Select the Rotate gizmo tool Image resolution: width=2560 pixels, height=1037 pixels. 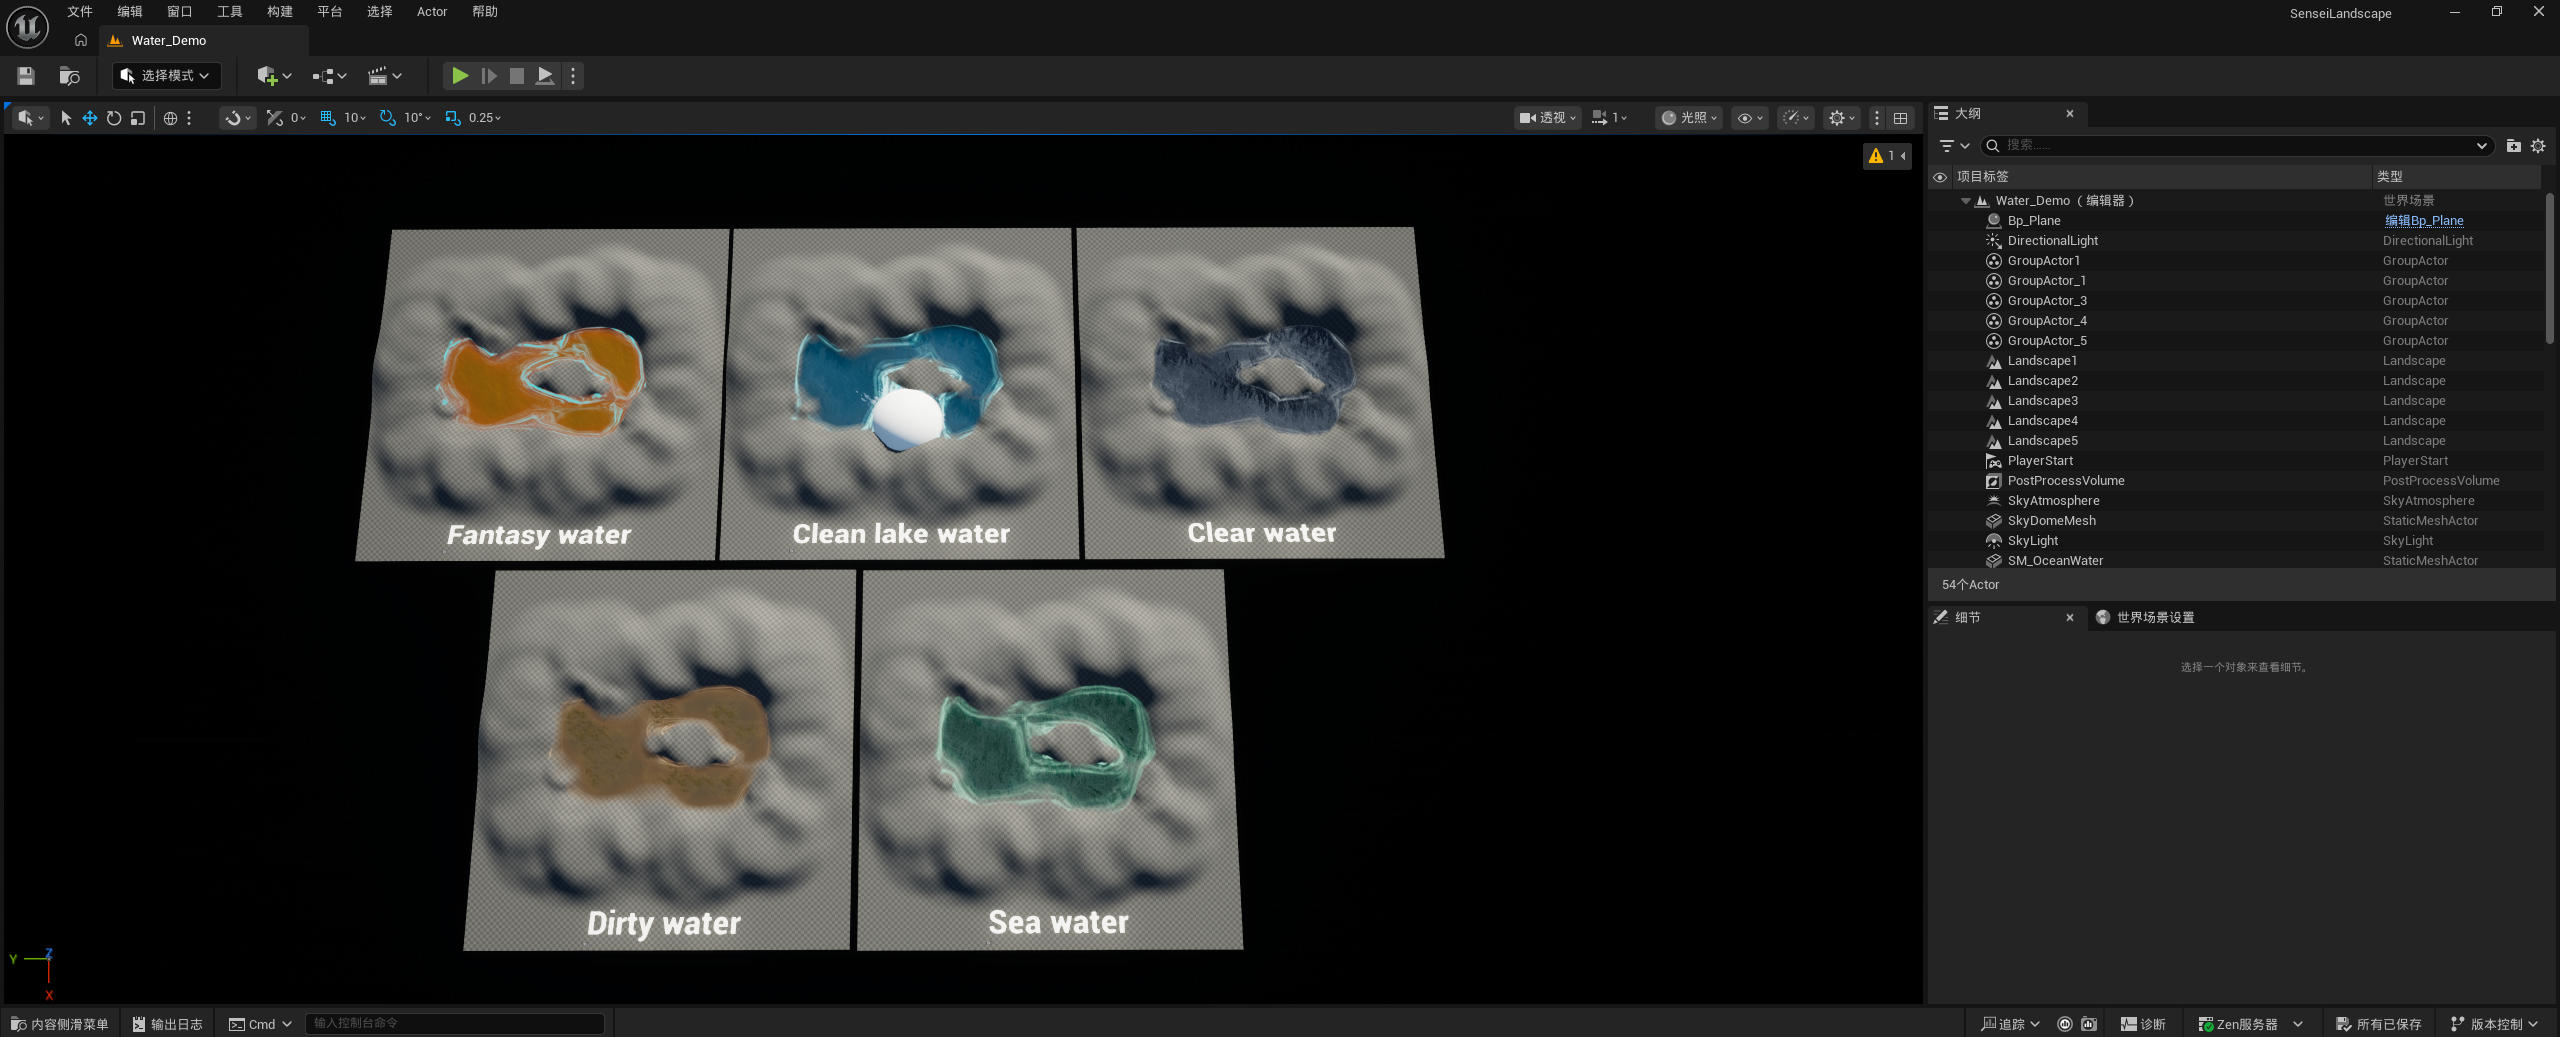point(114,118)
